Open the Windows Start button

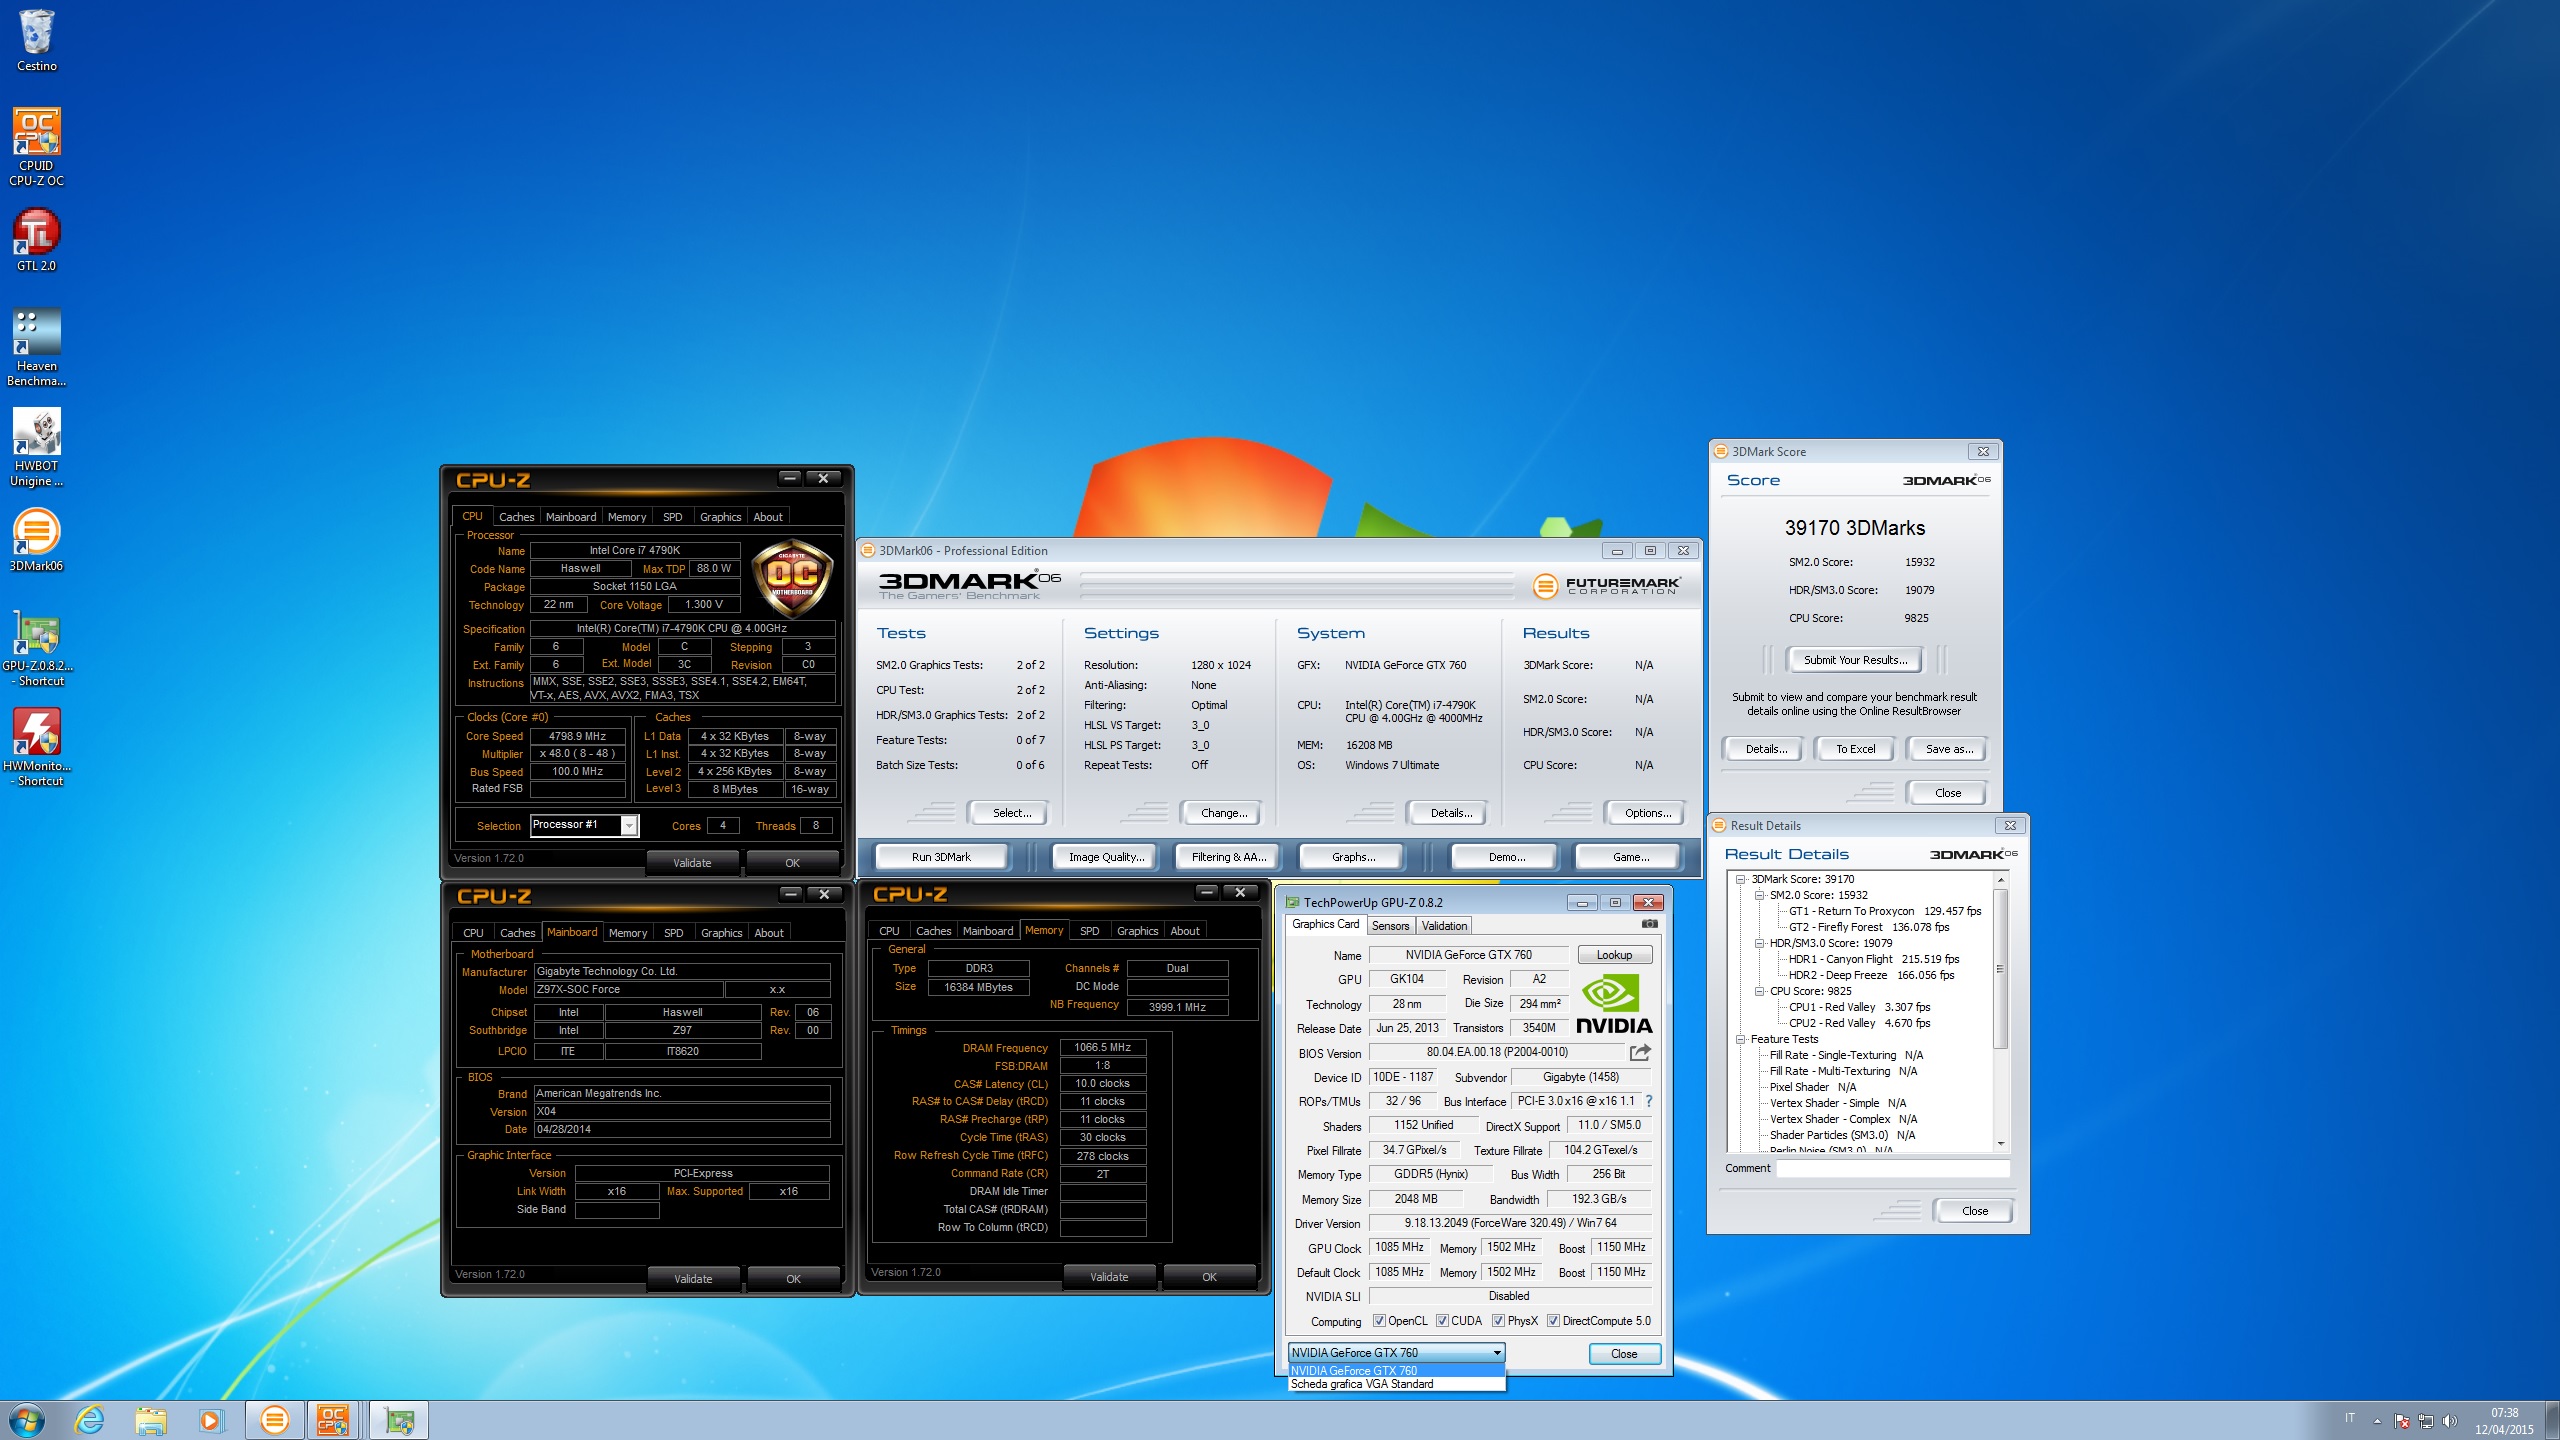(x=27, y=1420)
